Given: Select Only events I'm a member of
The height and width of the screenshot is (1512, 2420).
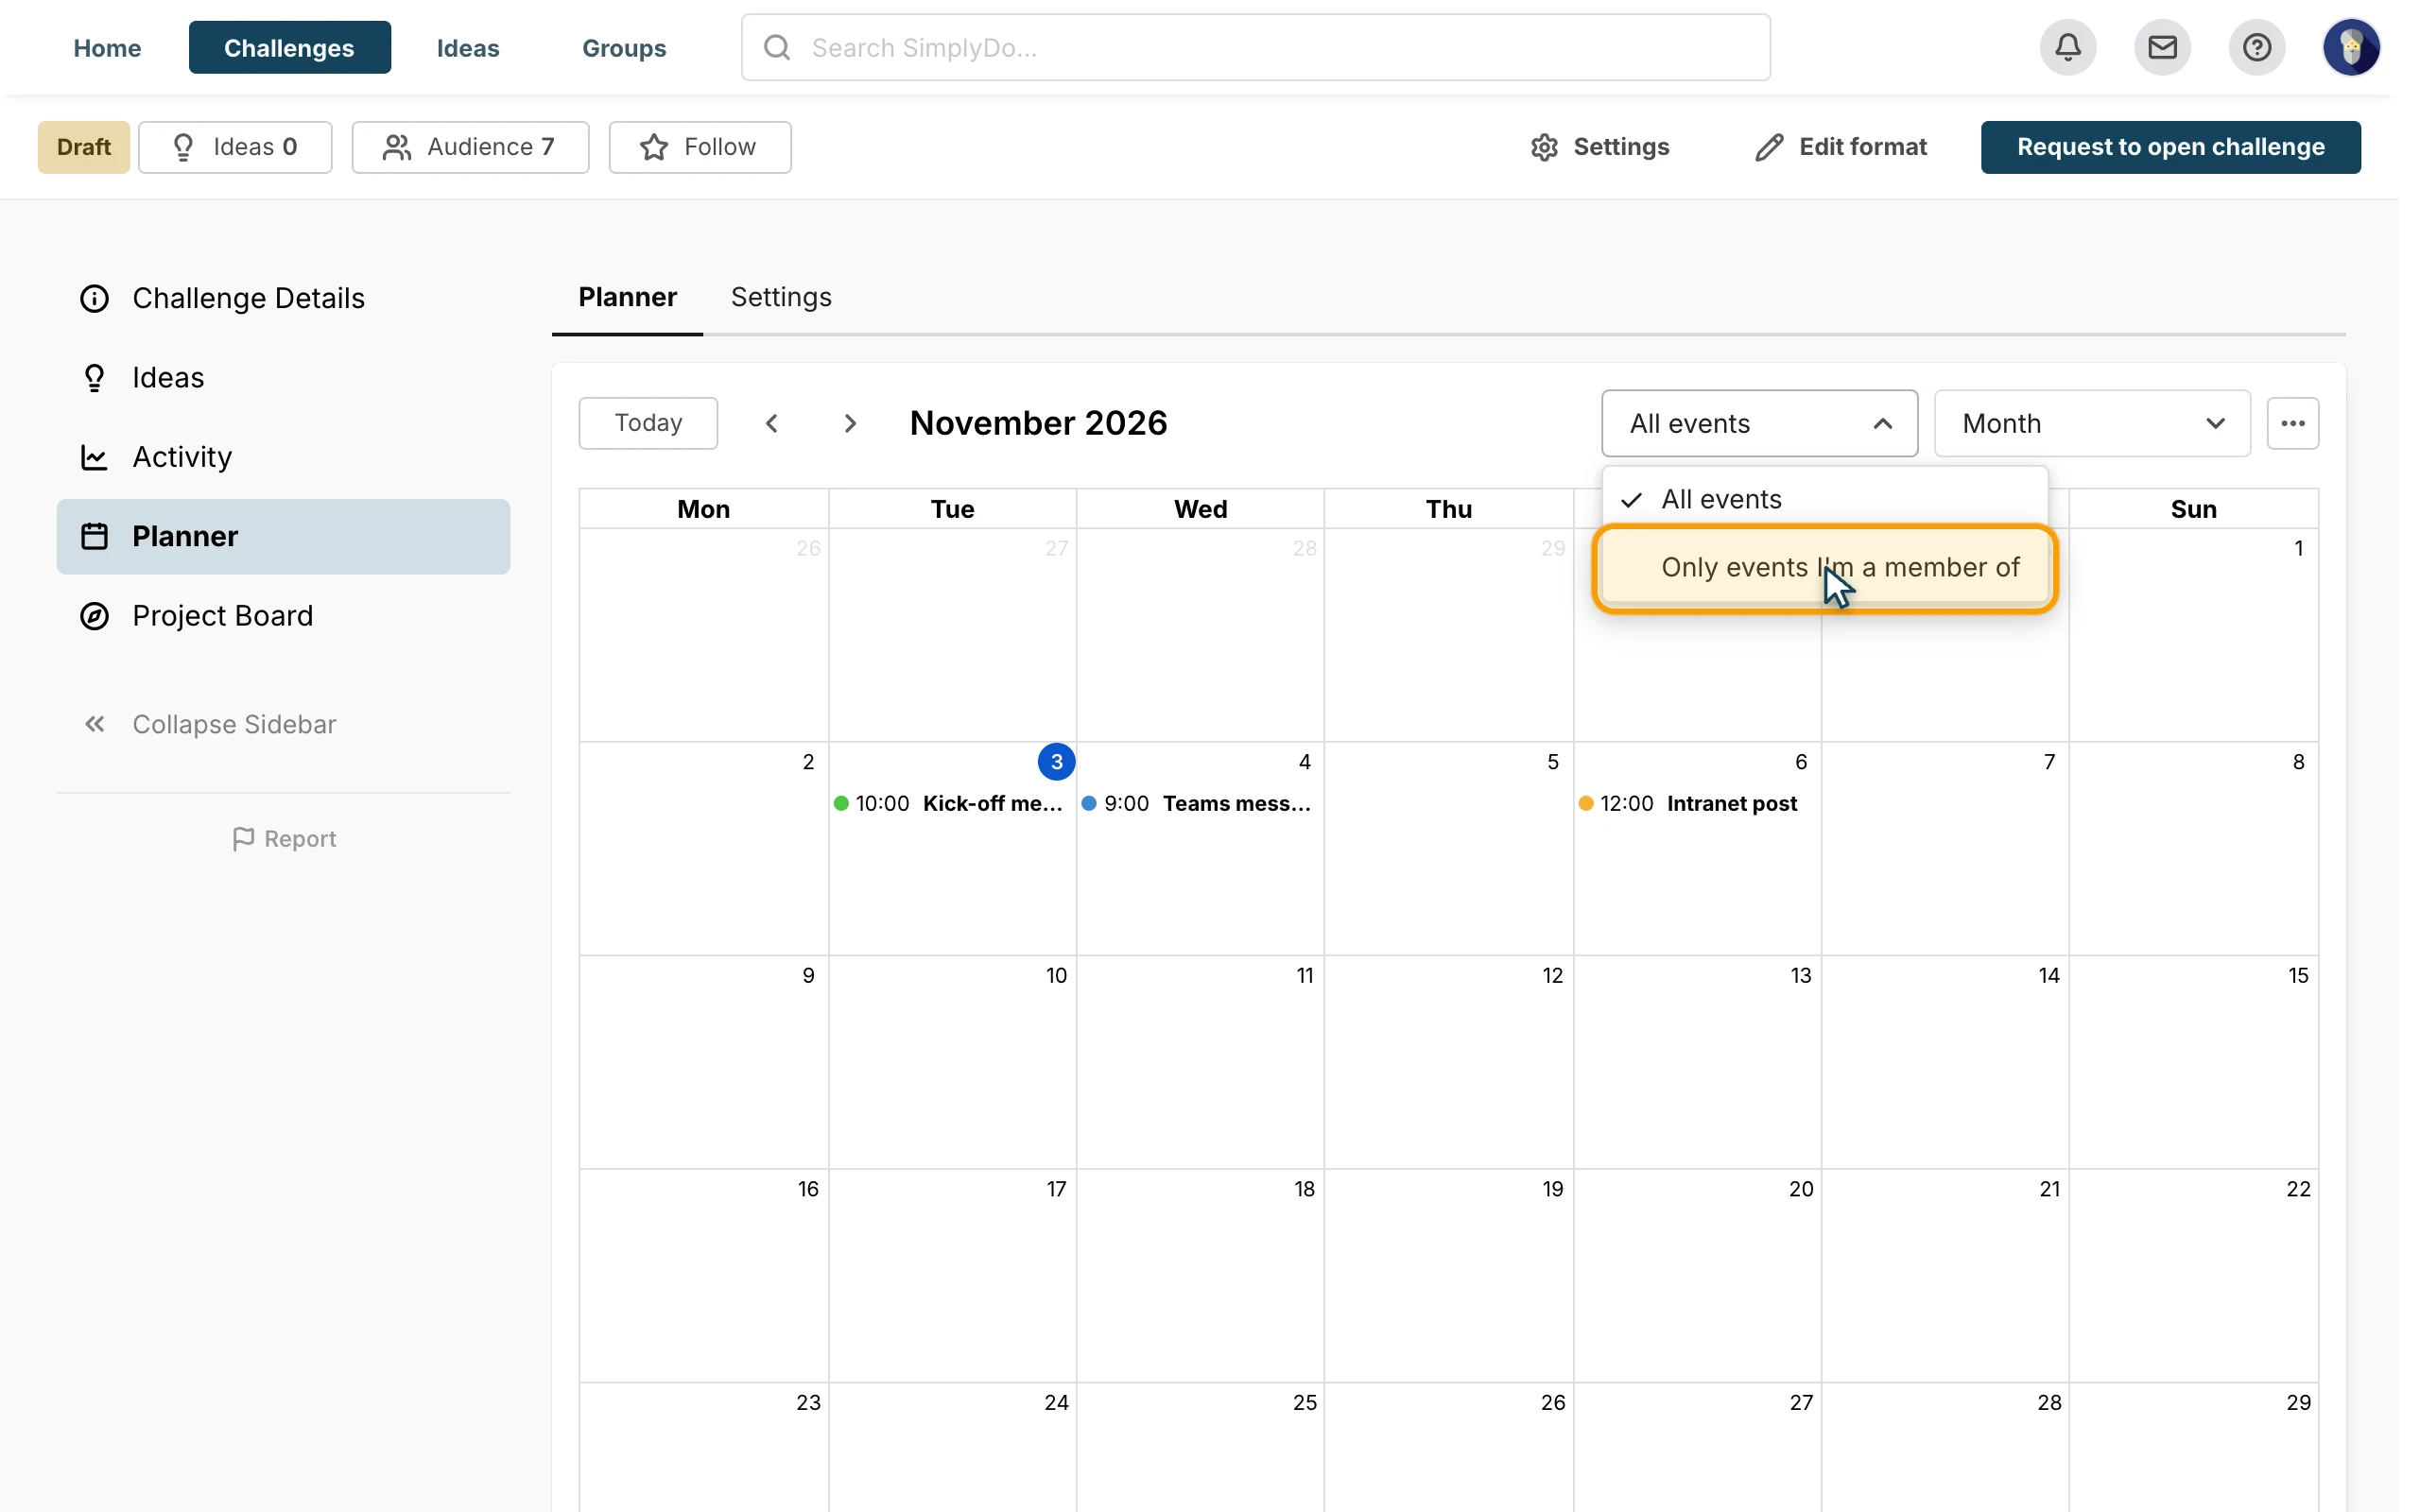Looking at the screenshot, I should coord(1824,567).
